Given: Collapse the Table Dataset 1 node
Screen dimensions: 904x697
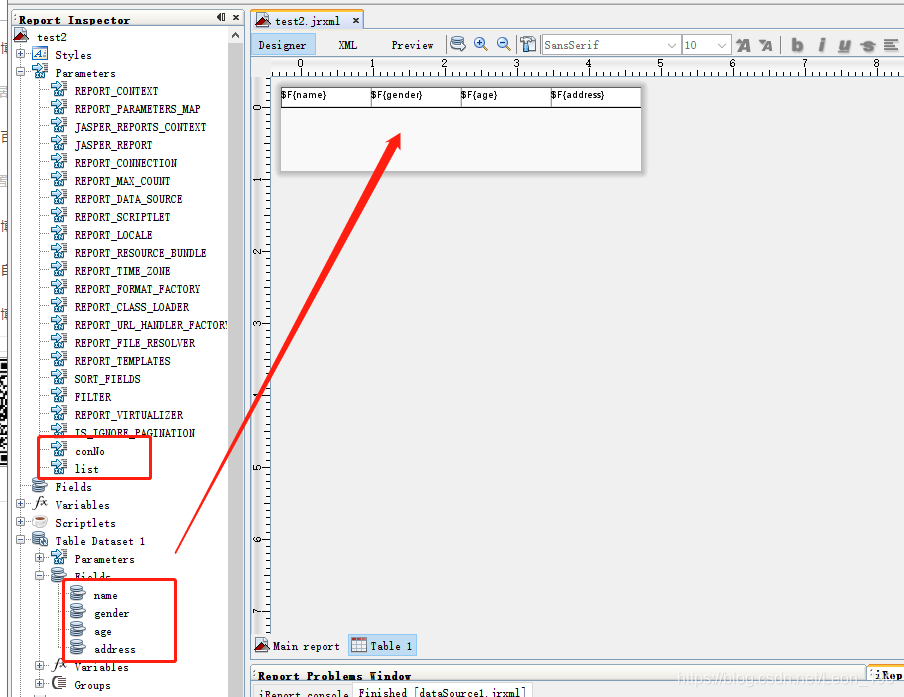Looking at the screenshot, I should [21, 540].
